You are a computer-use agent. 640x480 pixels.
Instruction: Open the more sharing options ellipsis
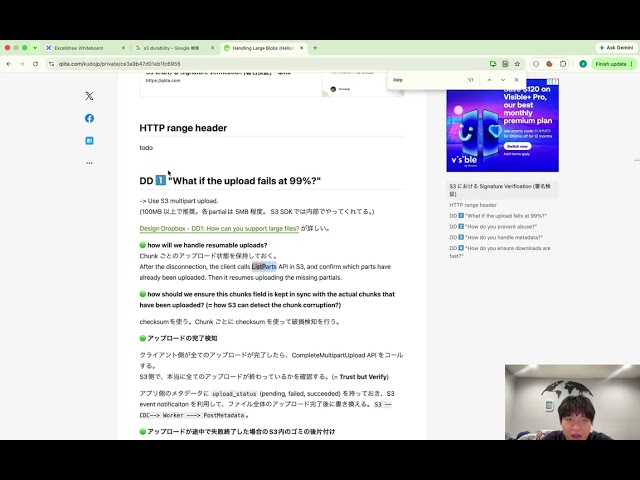89,163
